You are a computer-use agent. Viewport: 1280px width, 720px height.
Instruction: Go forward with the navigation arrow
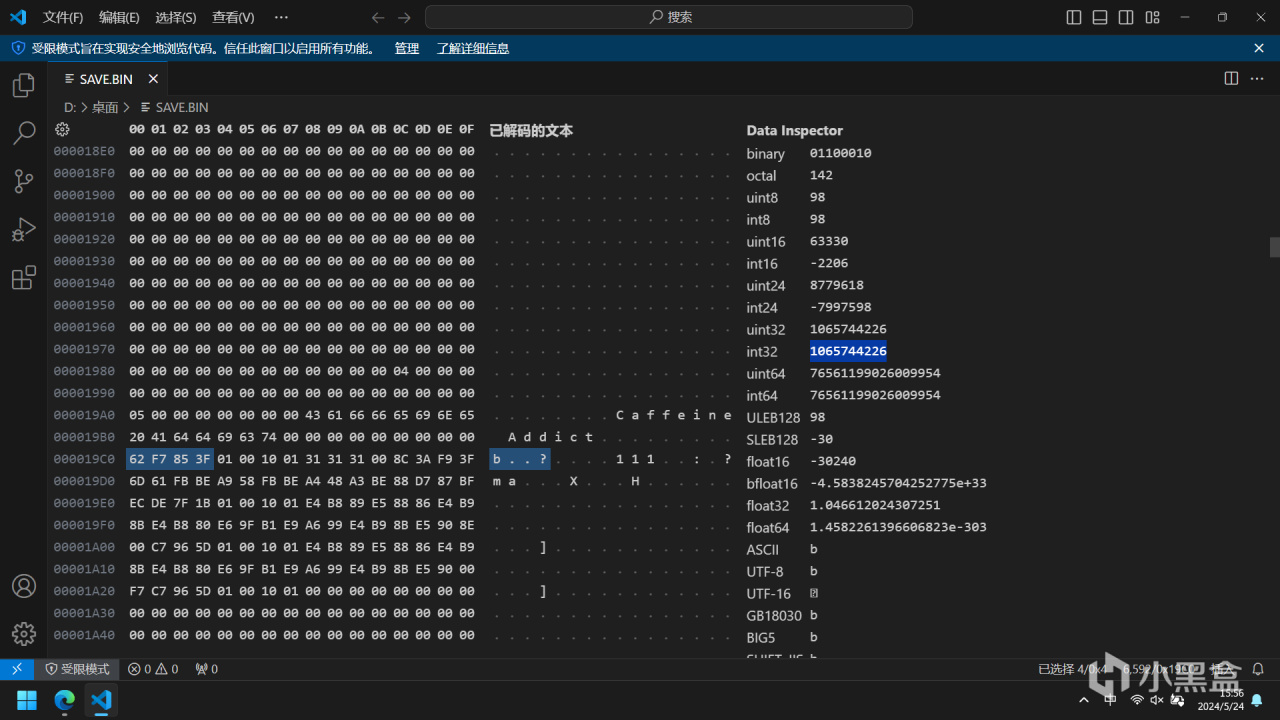[404, 17]
